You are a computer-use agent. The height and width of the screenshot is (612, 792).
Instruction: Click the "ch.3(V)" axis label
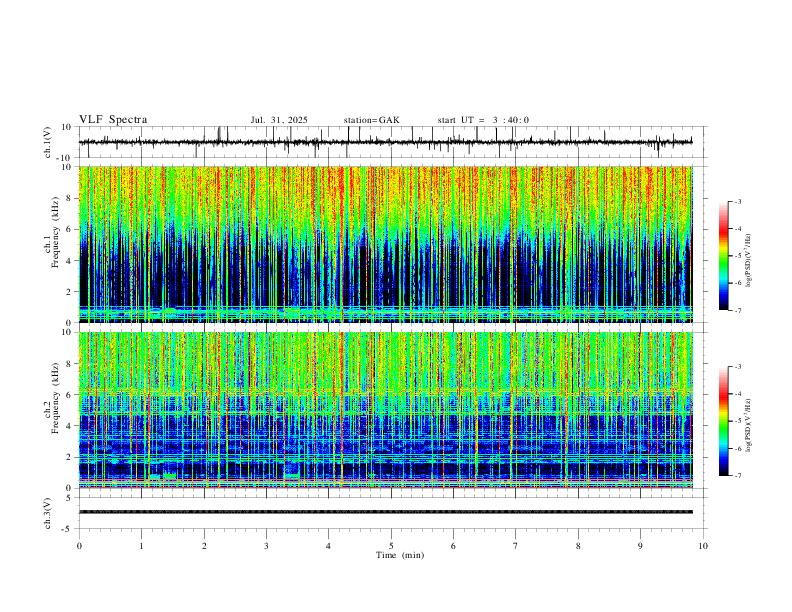coord(48,513)
